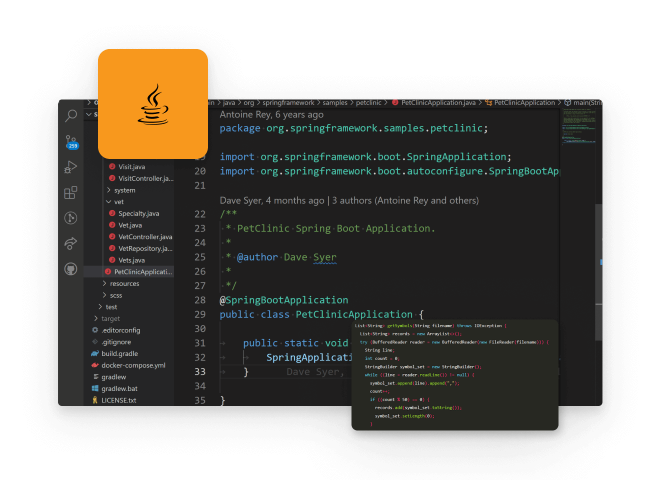The image size is (660, 480).
Task: Click the GitHub icon in activity bar
Action: pos(71,268)
